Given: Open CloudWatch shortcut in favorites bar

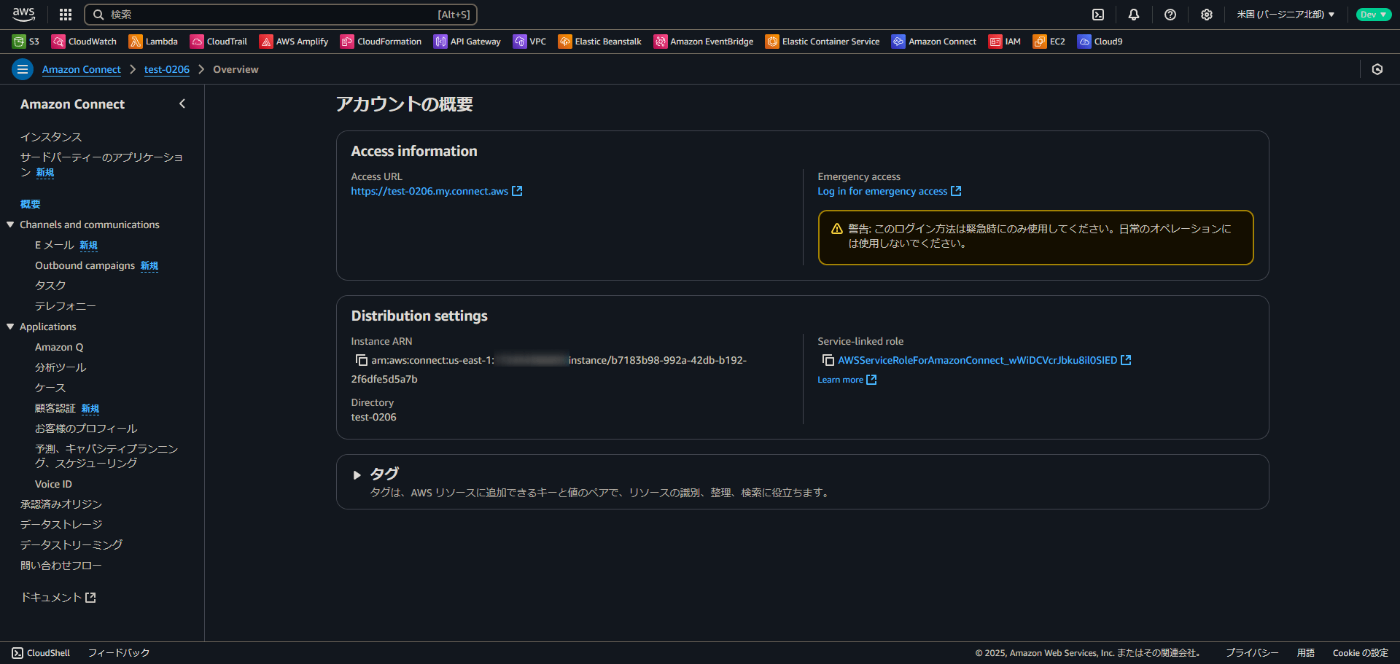Looking at the screenshot, I should [x=84, y=42].
